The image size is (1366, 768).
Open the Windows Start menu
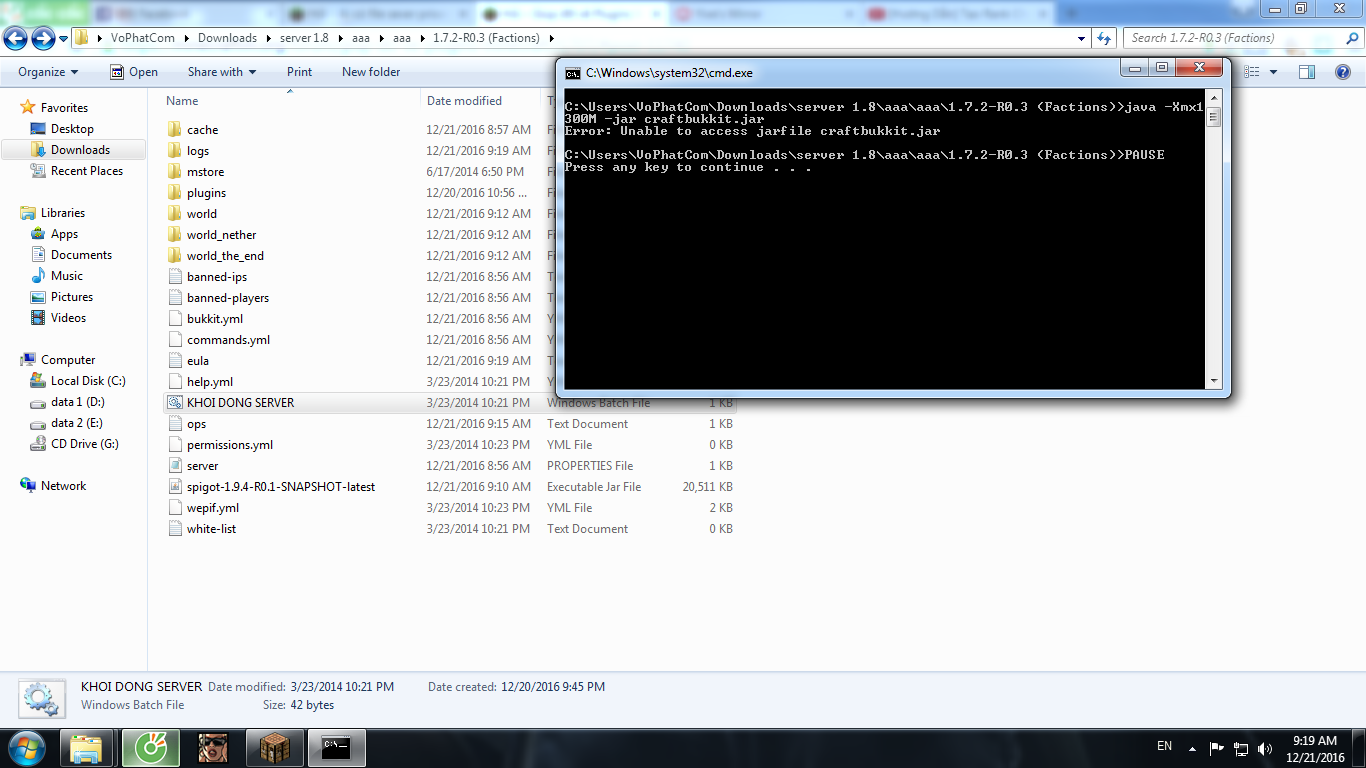coord(25,747)
